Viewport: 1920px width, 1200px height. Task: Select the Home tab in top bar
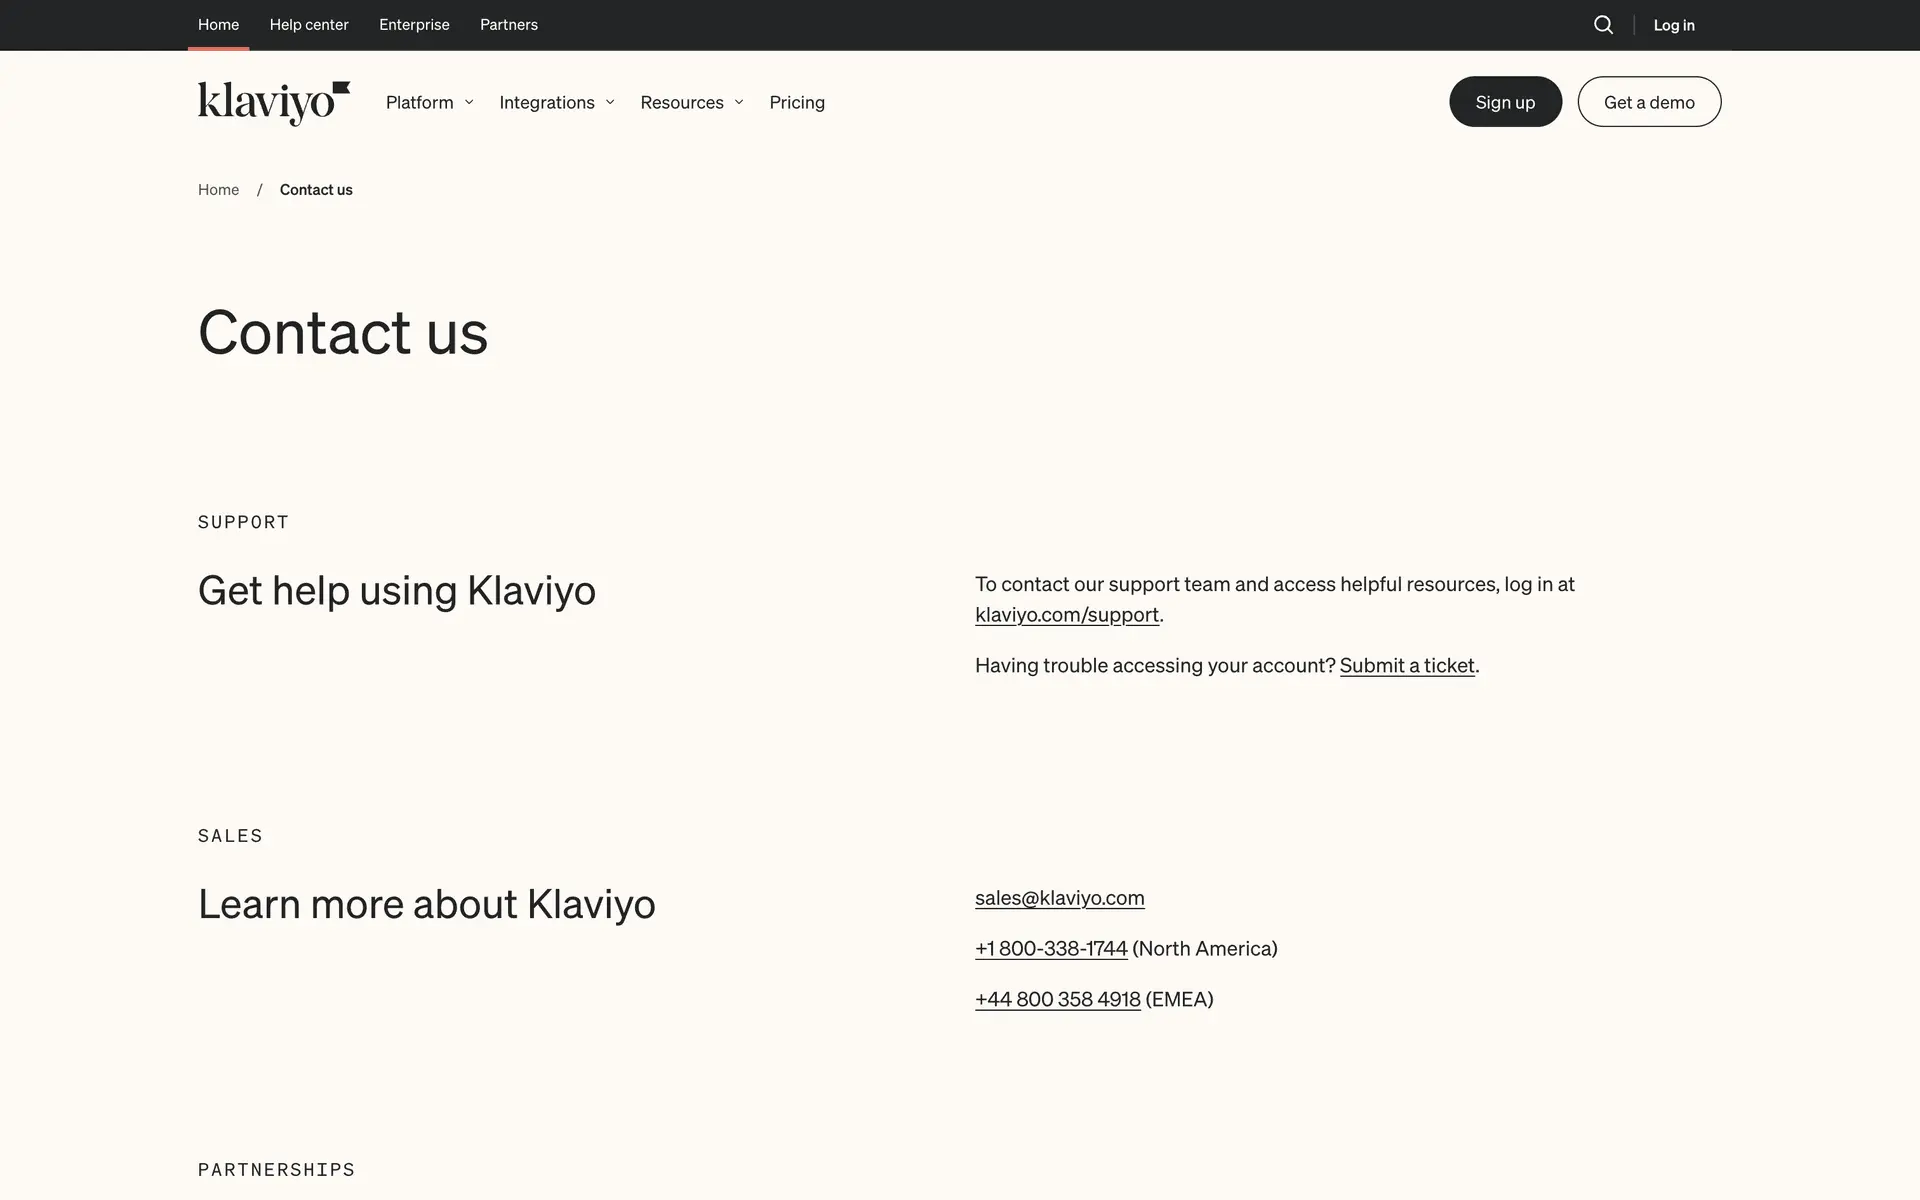pyautogui.click(x=218, y=25)
